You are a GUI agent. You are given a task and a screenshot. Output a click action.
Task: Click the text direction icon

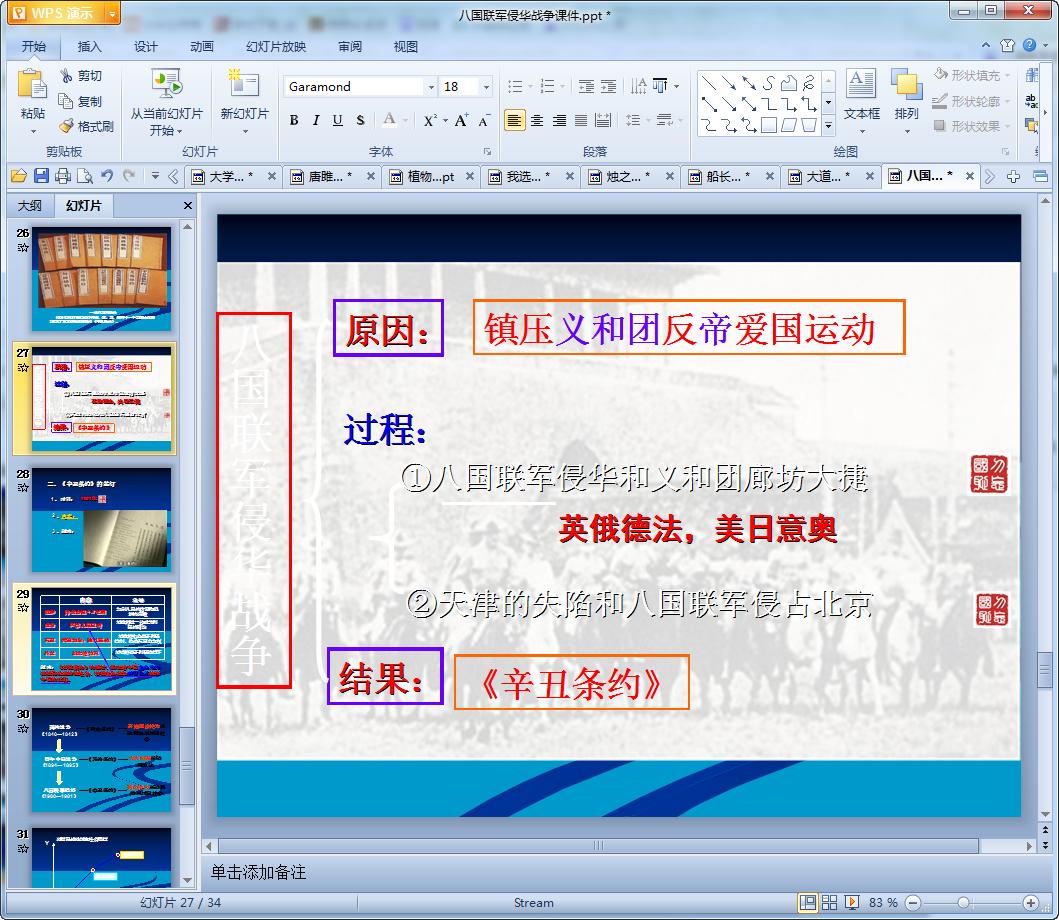tap(638, 86)
